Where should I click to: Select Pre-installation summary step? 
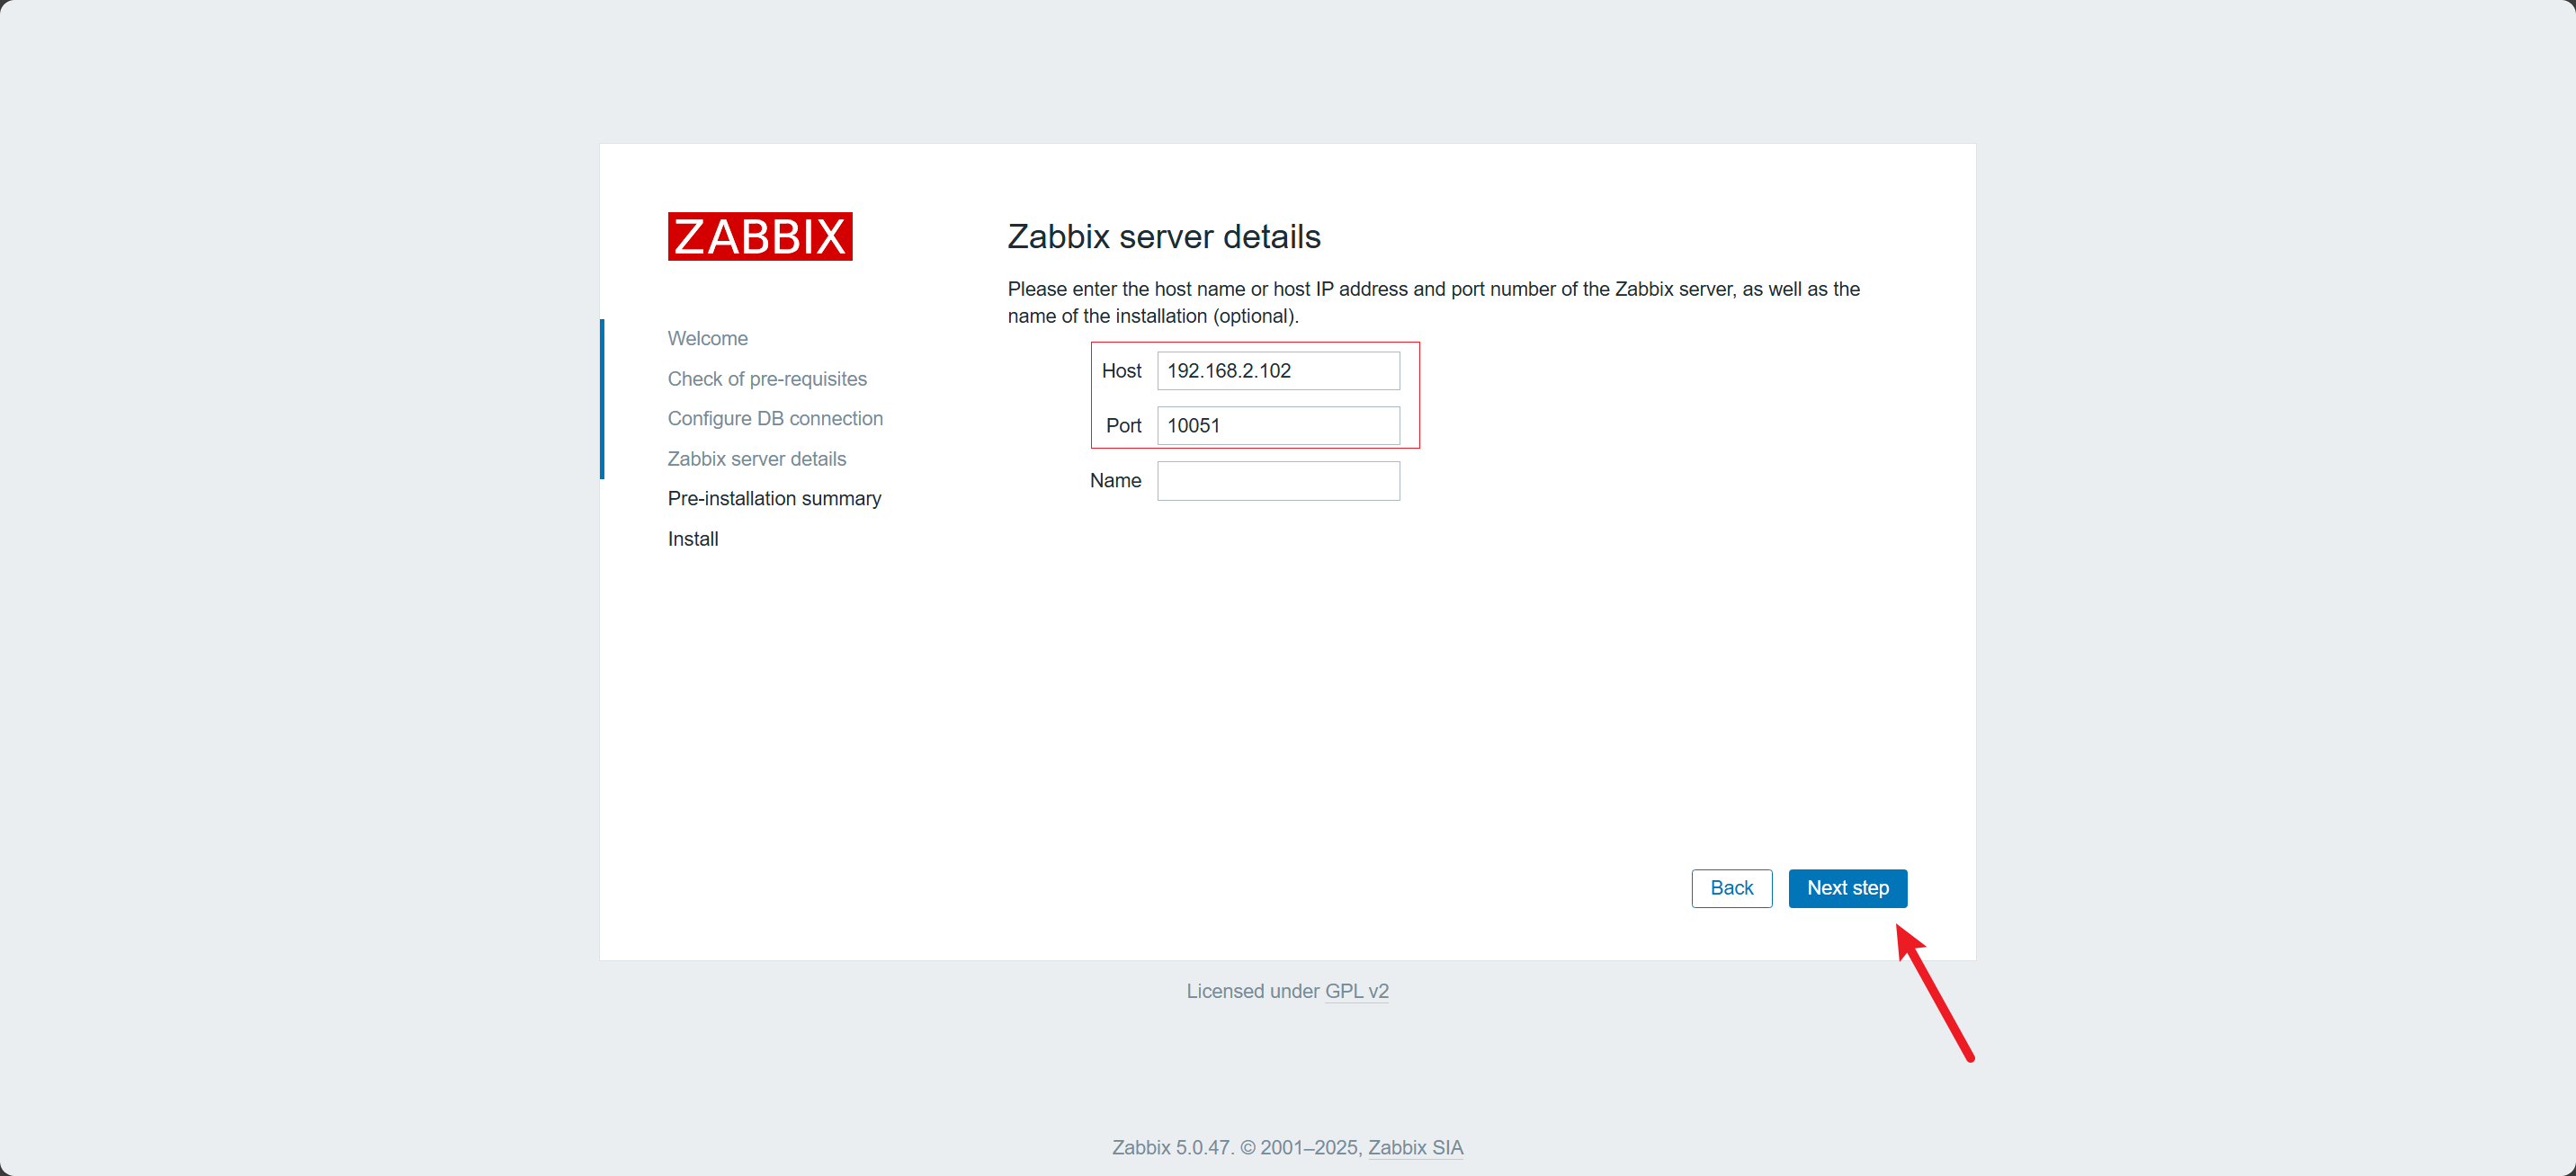pos(774,499)
